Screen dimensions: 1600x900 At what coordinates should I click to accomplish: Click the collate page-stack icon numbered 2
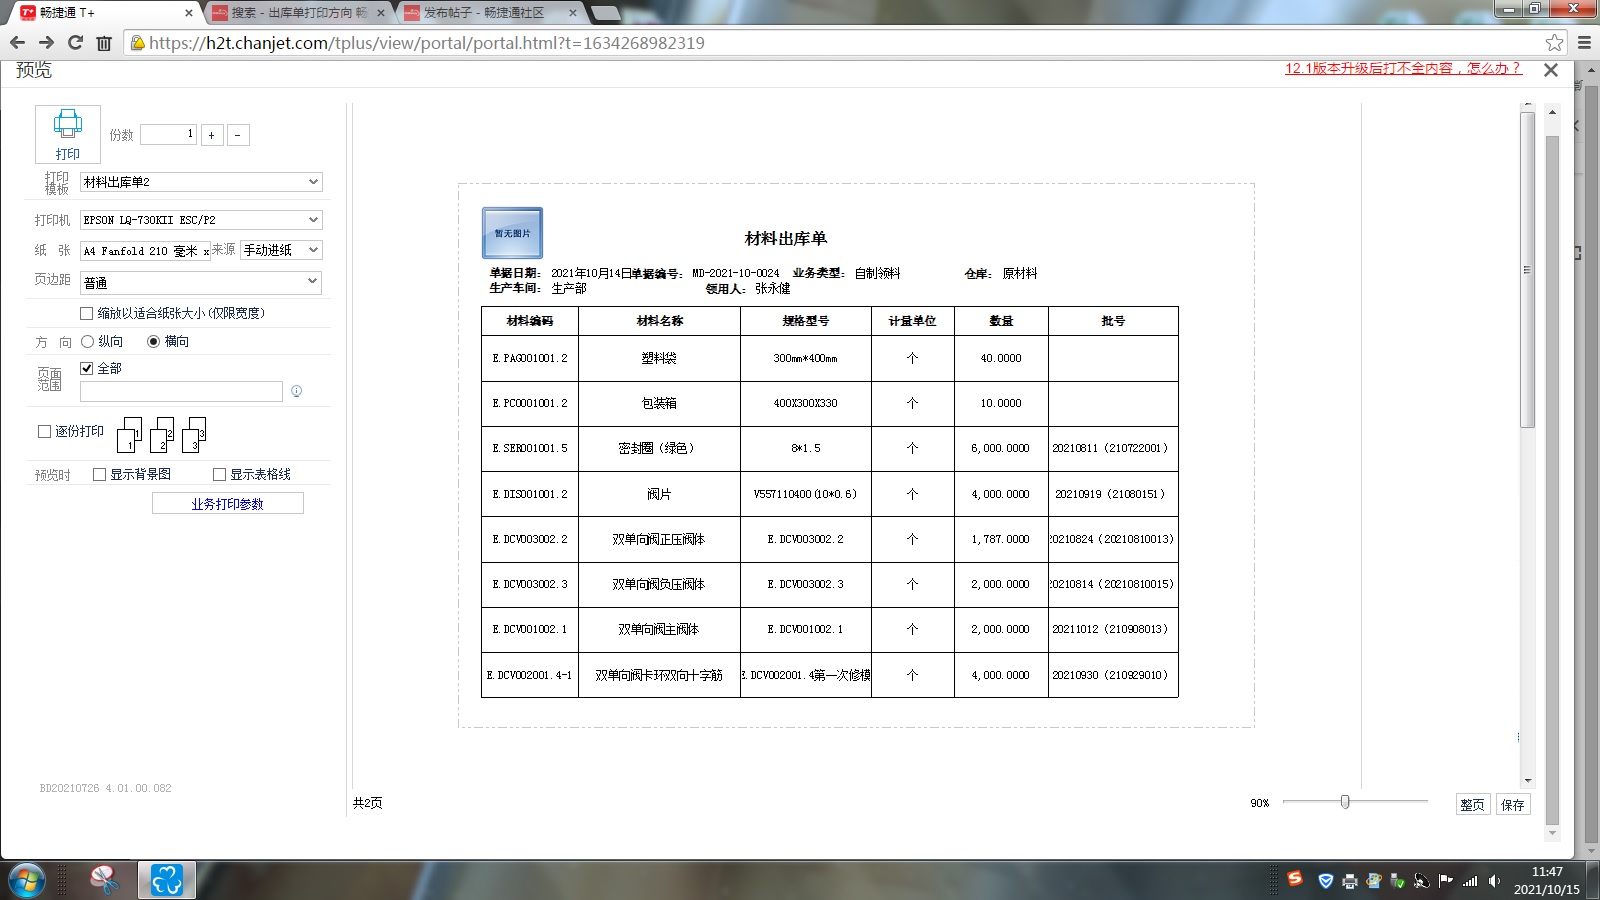pos(162,435)
